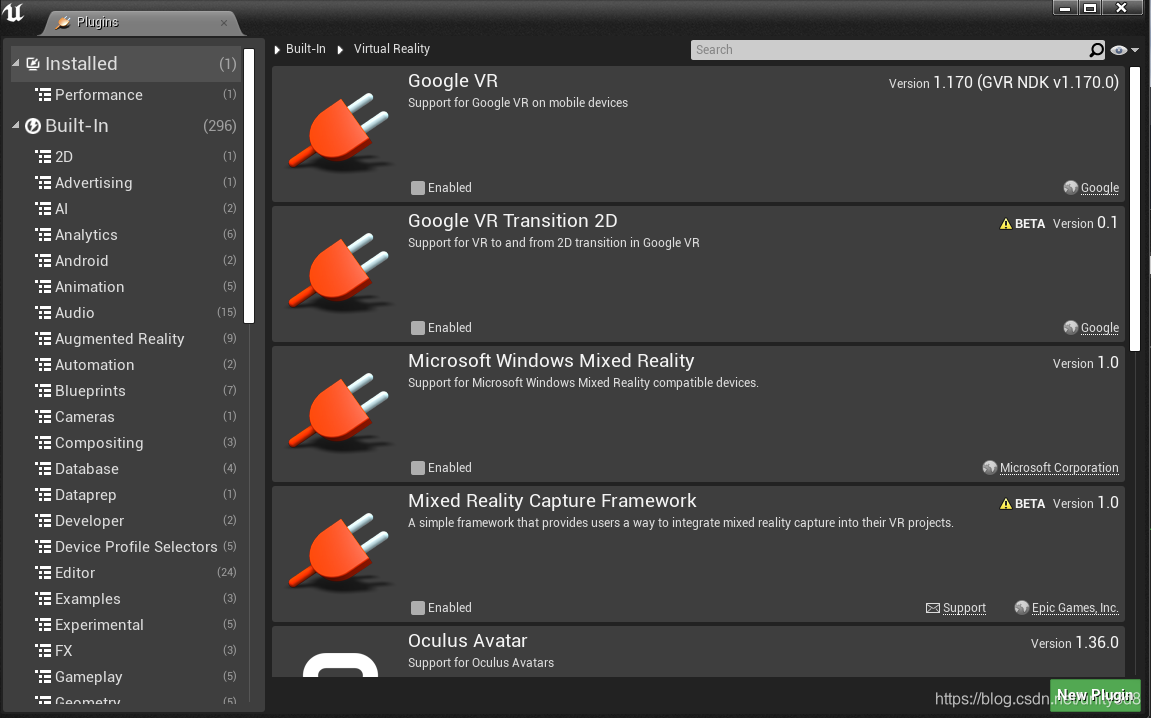The width and height of the screenshot is (1151, 718).
Task: Click the Virtual Reality breadcrumb
Action: click(391, 49)
